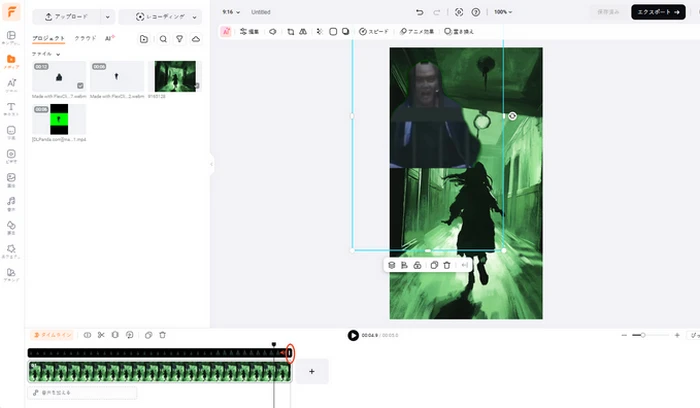The width and height of the screenshot is (700, 408).
Task: Open the Templates sidebar panel
Action: click(11, 37)
